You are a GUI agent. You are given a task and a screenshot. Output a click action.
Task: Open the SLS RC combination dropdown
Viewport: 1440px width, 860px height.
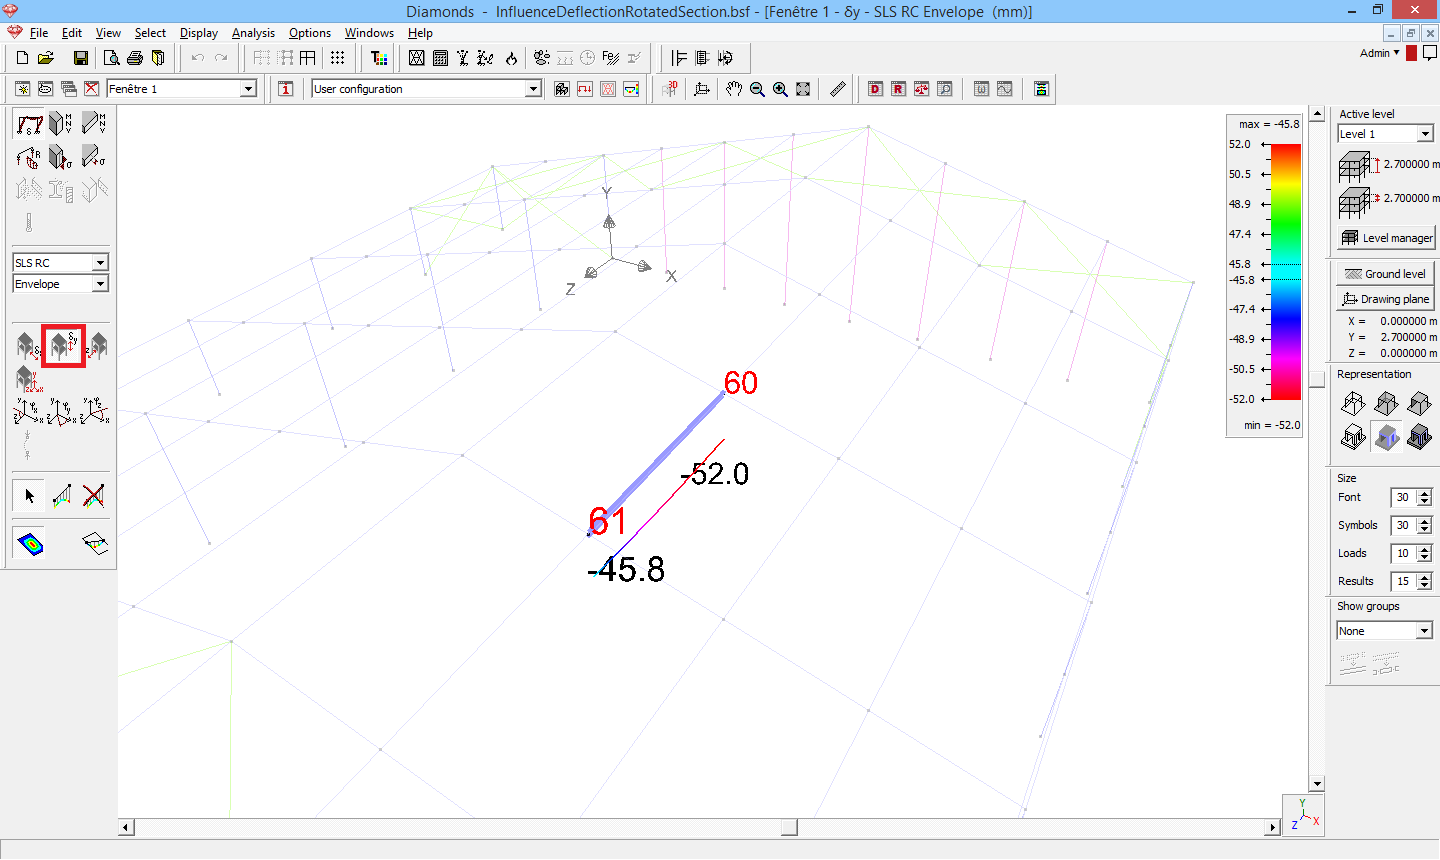[100, 263]
